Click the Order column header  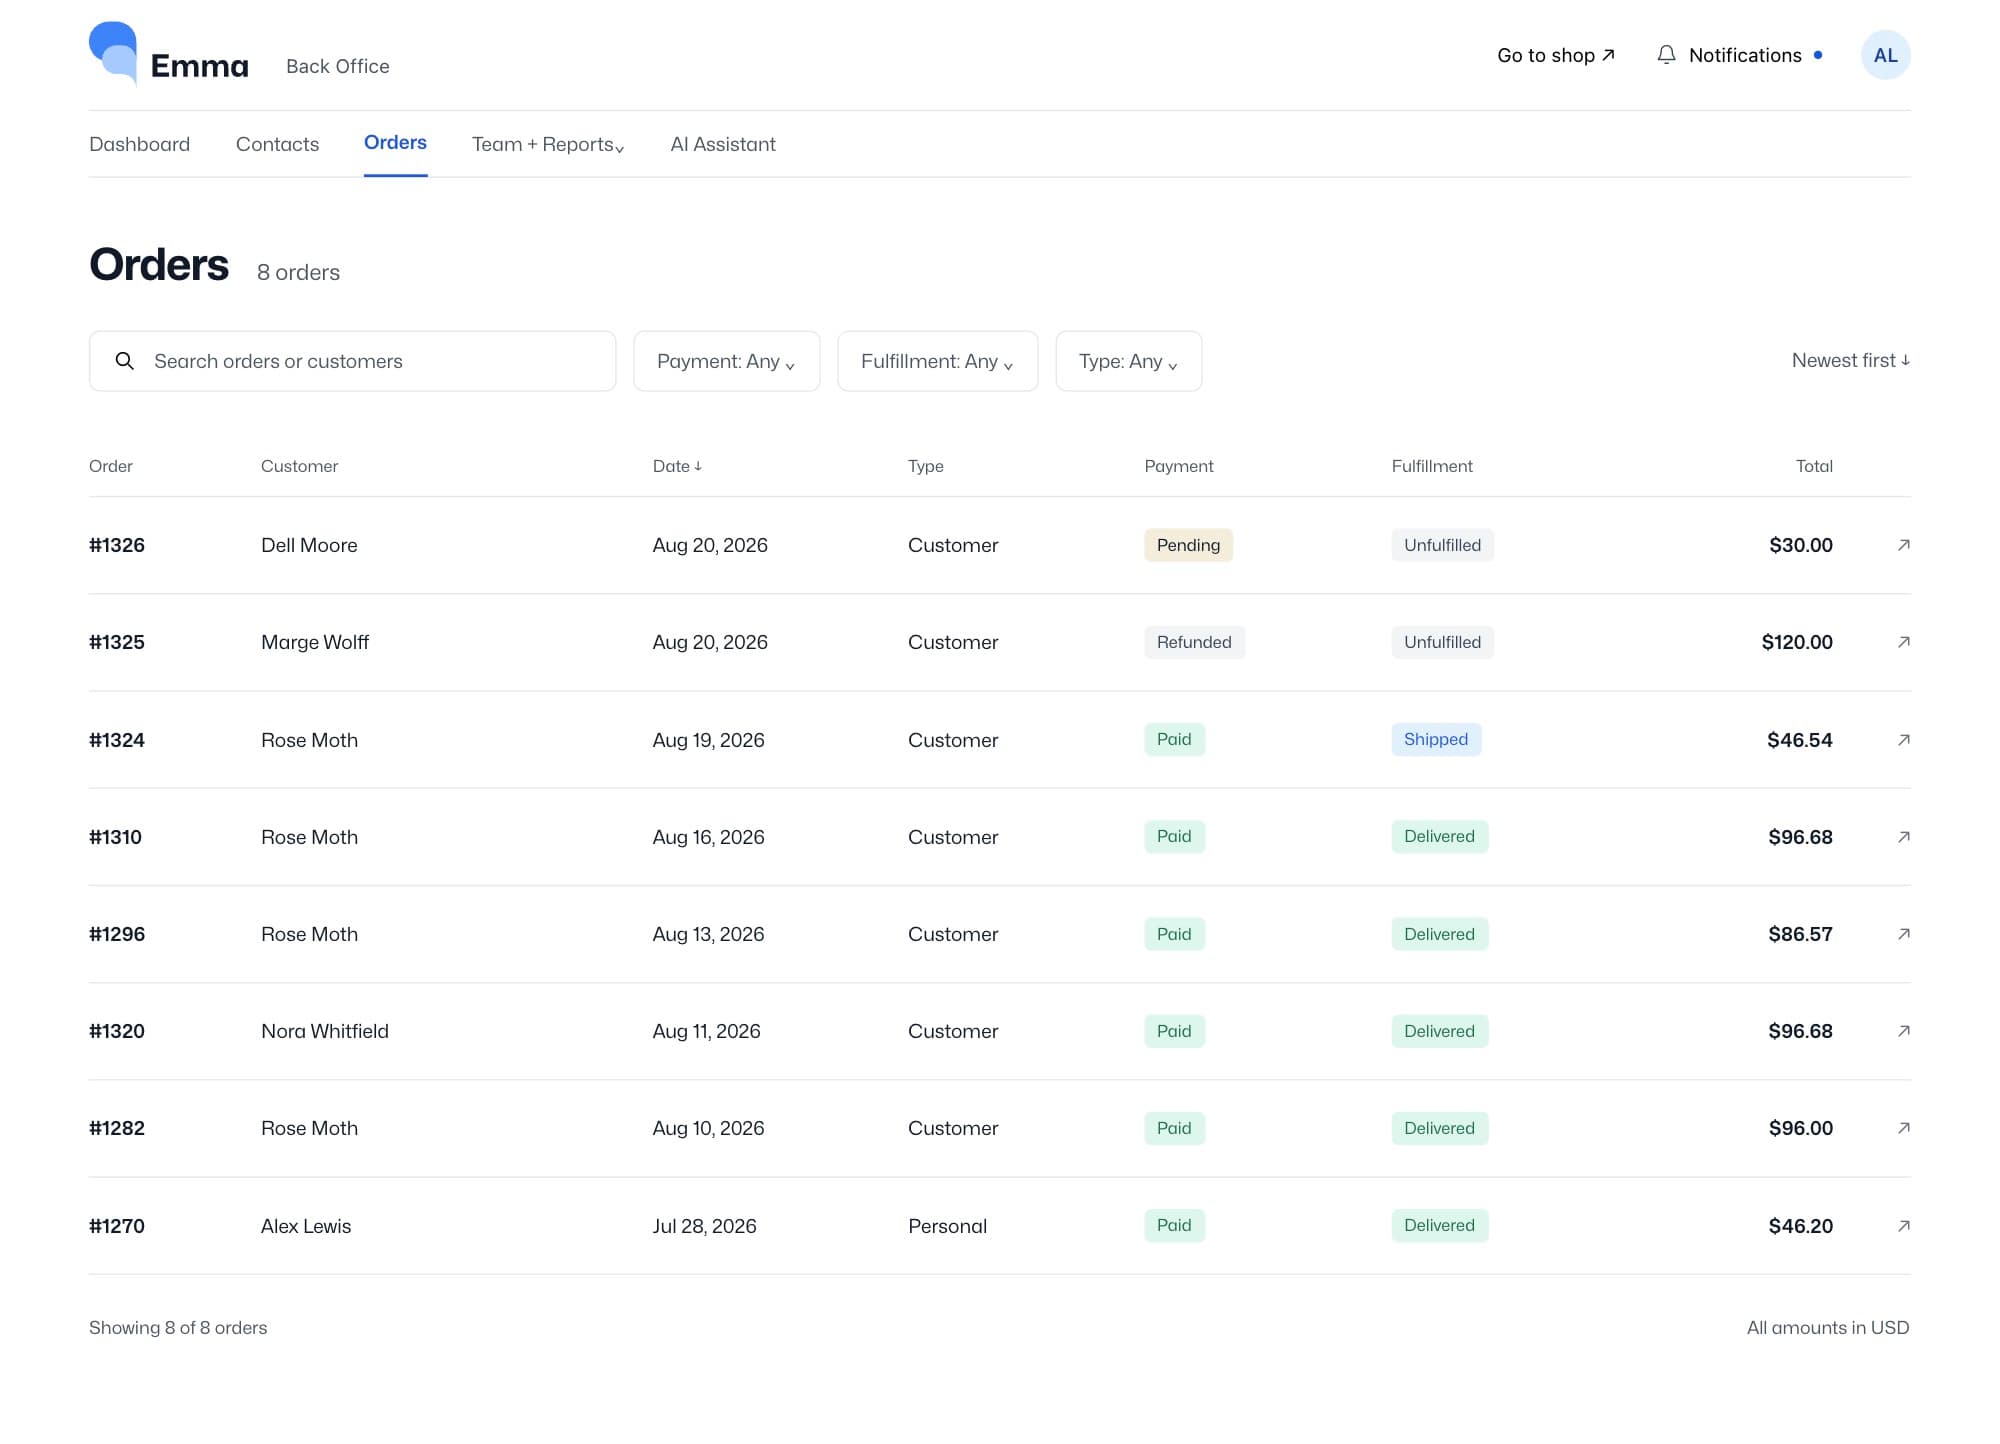[111, 466]
